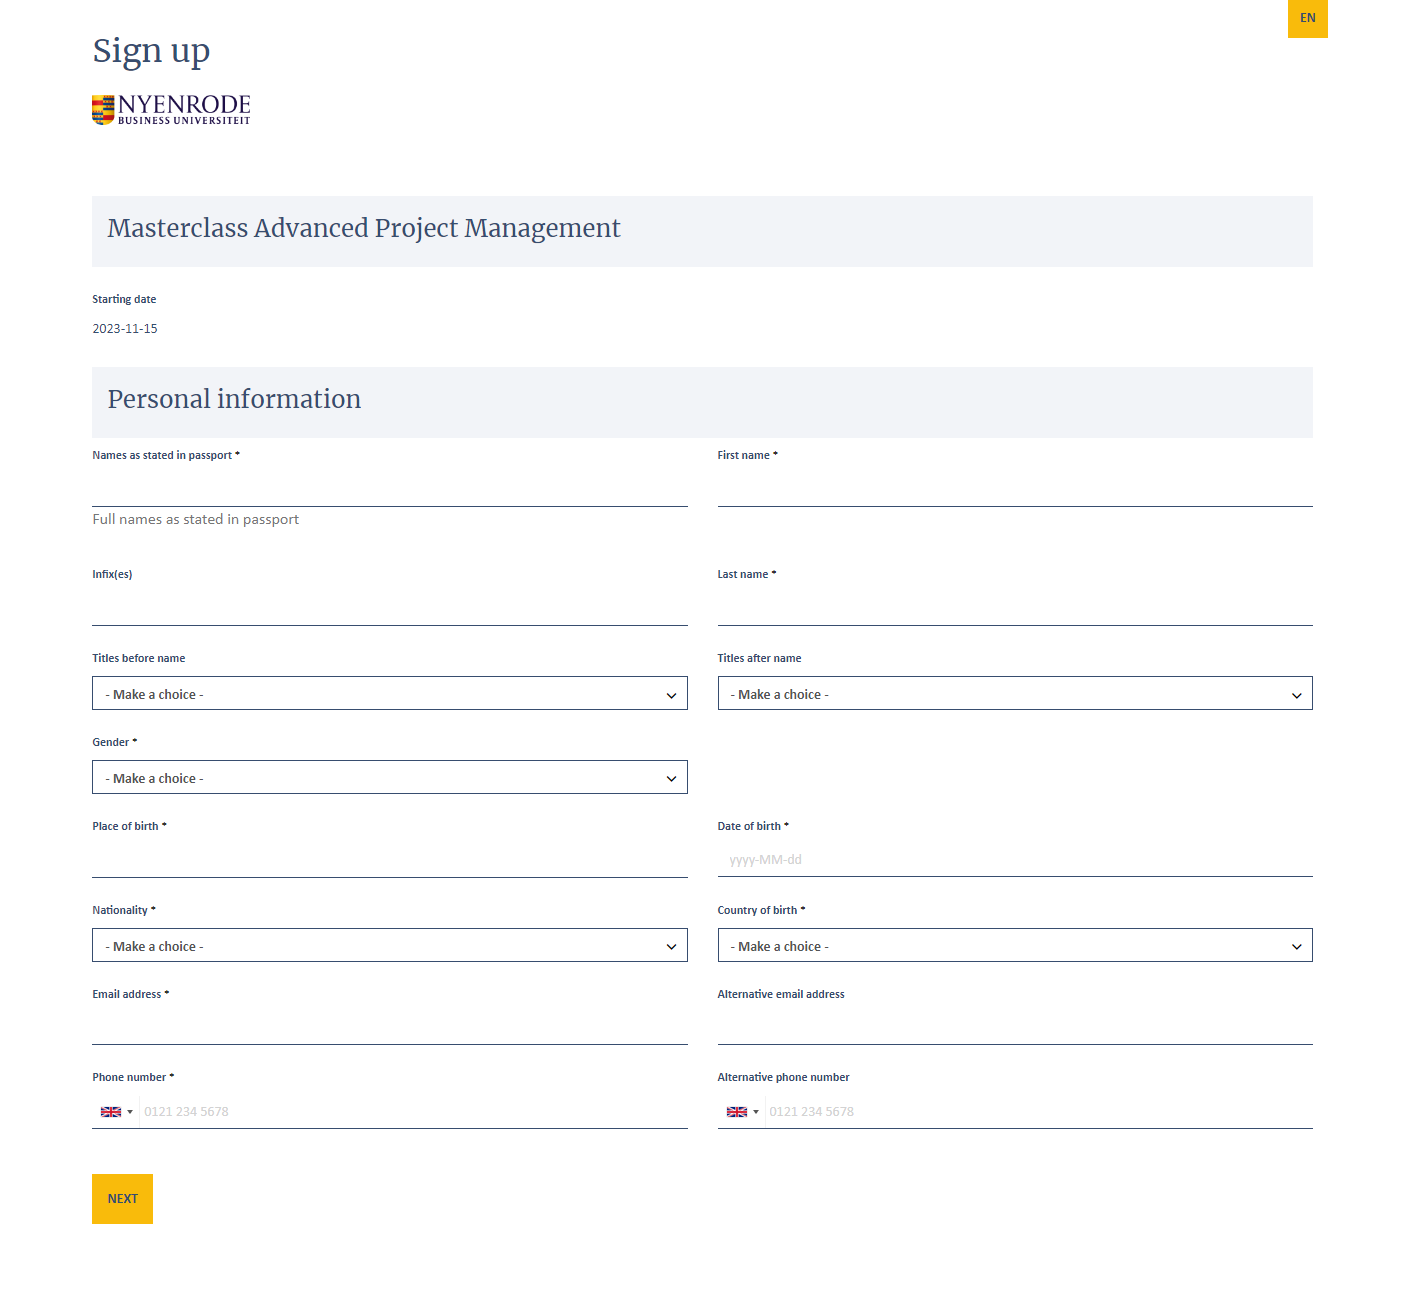Click the Alternative email address field
This screenshot has height=1309, width=1410.
point(1014,1028)
